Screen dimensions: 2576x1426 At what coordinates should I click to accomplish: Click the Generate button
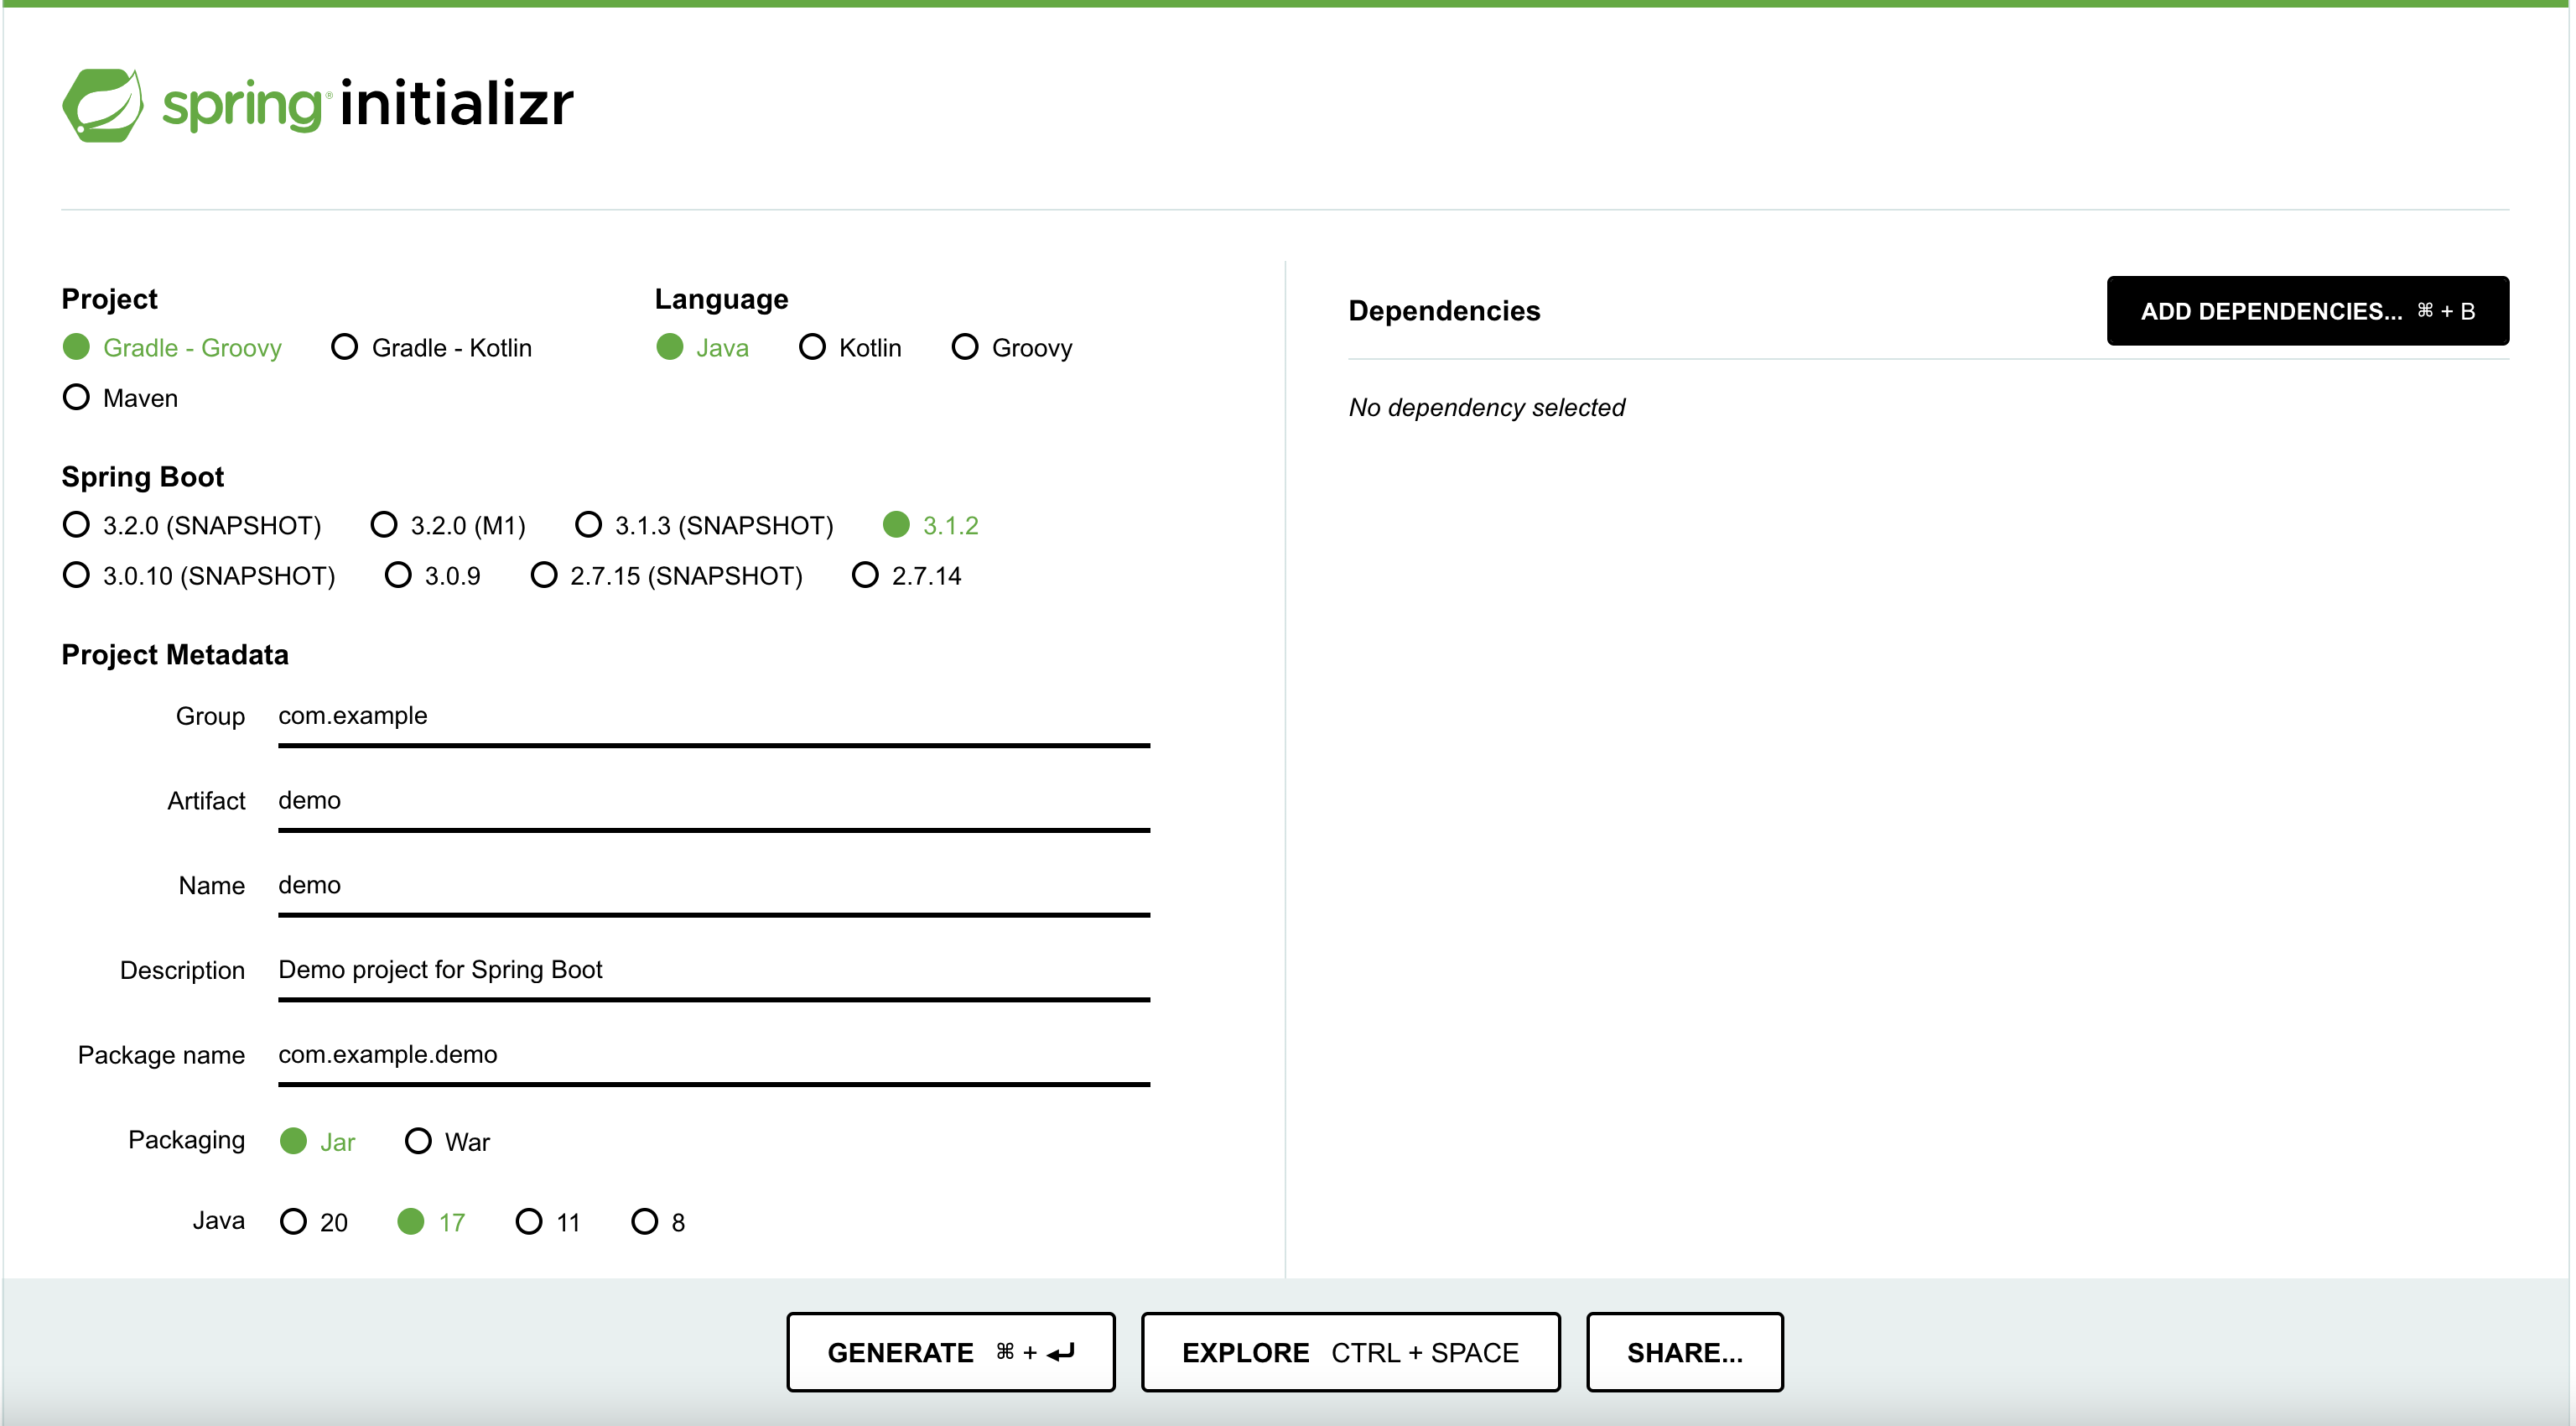(x=950, y=1352)
